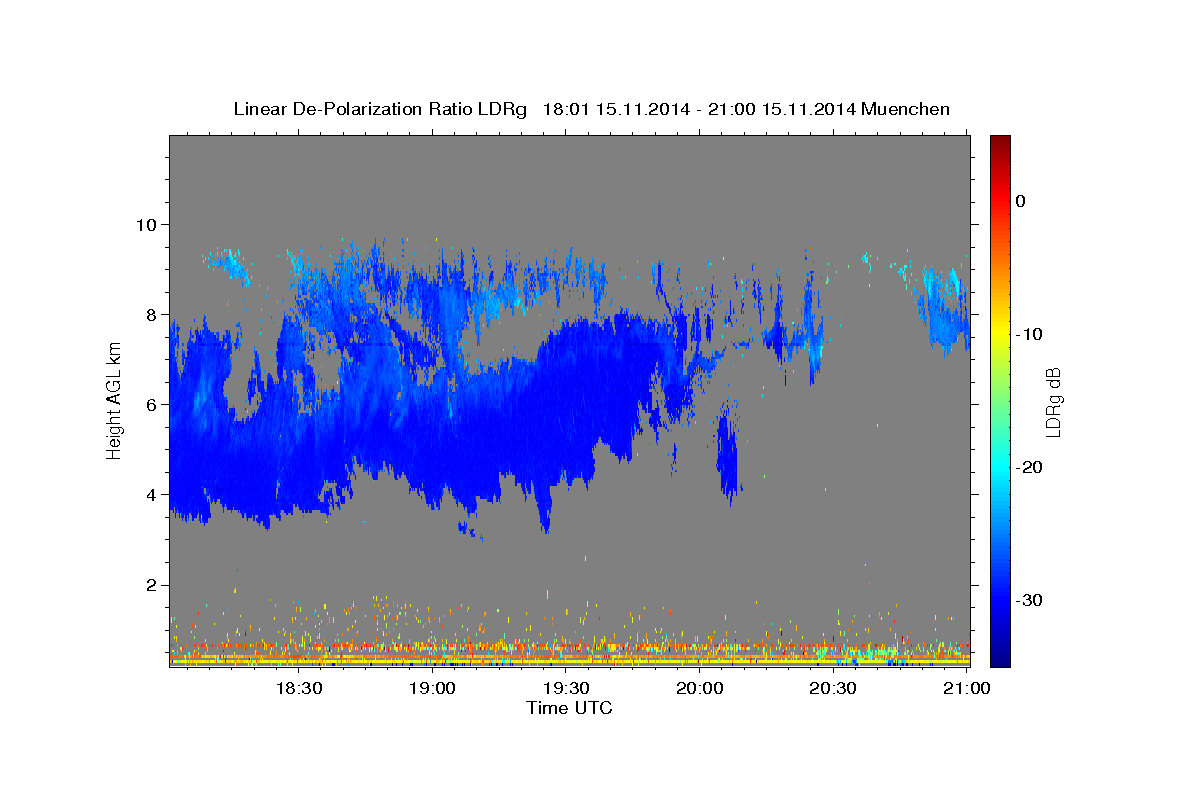Click the colorbar tick label "-10"

pyautogui.click(x=1029, y=334)
